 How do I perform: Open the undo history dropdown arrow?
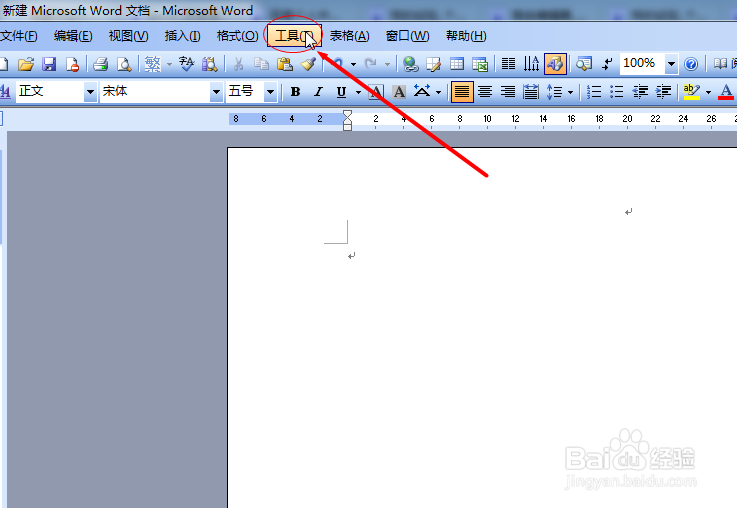pos(353,64)
